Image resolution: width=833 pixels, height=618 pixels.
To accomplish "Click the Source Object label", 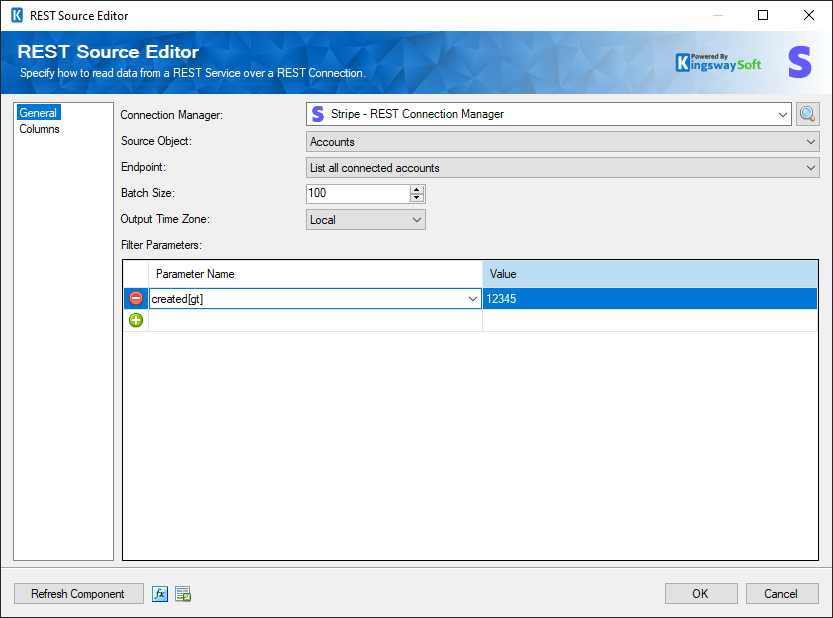I will click(156, 141).
